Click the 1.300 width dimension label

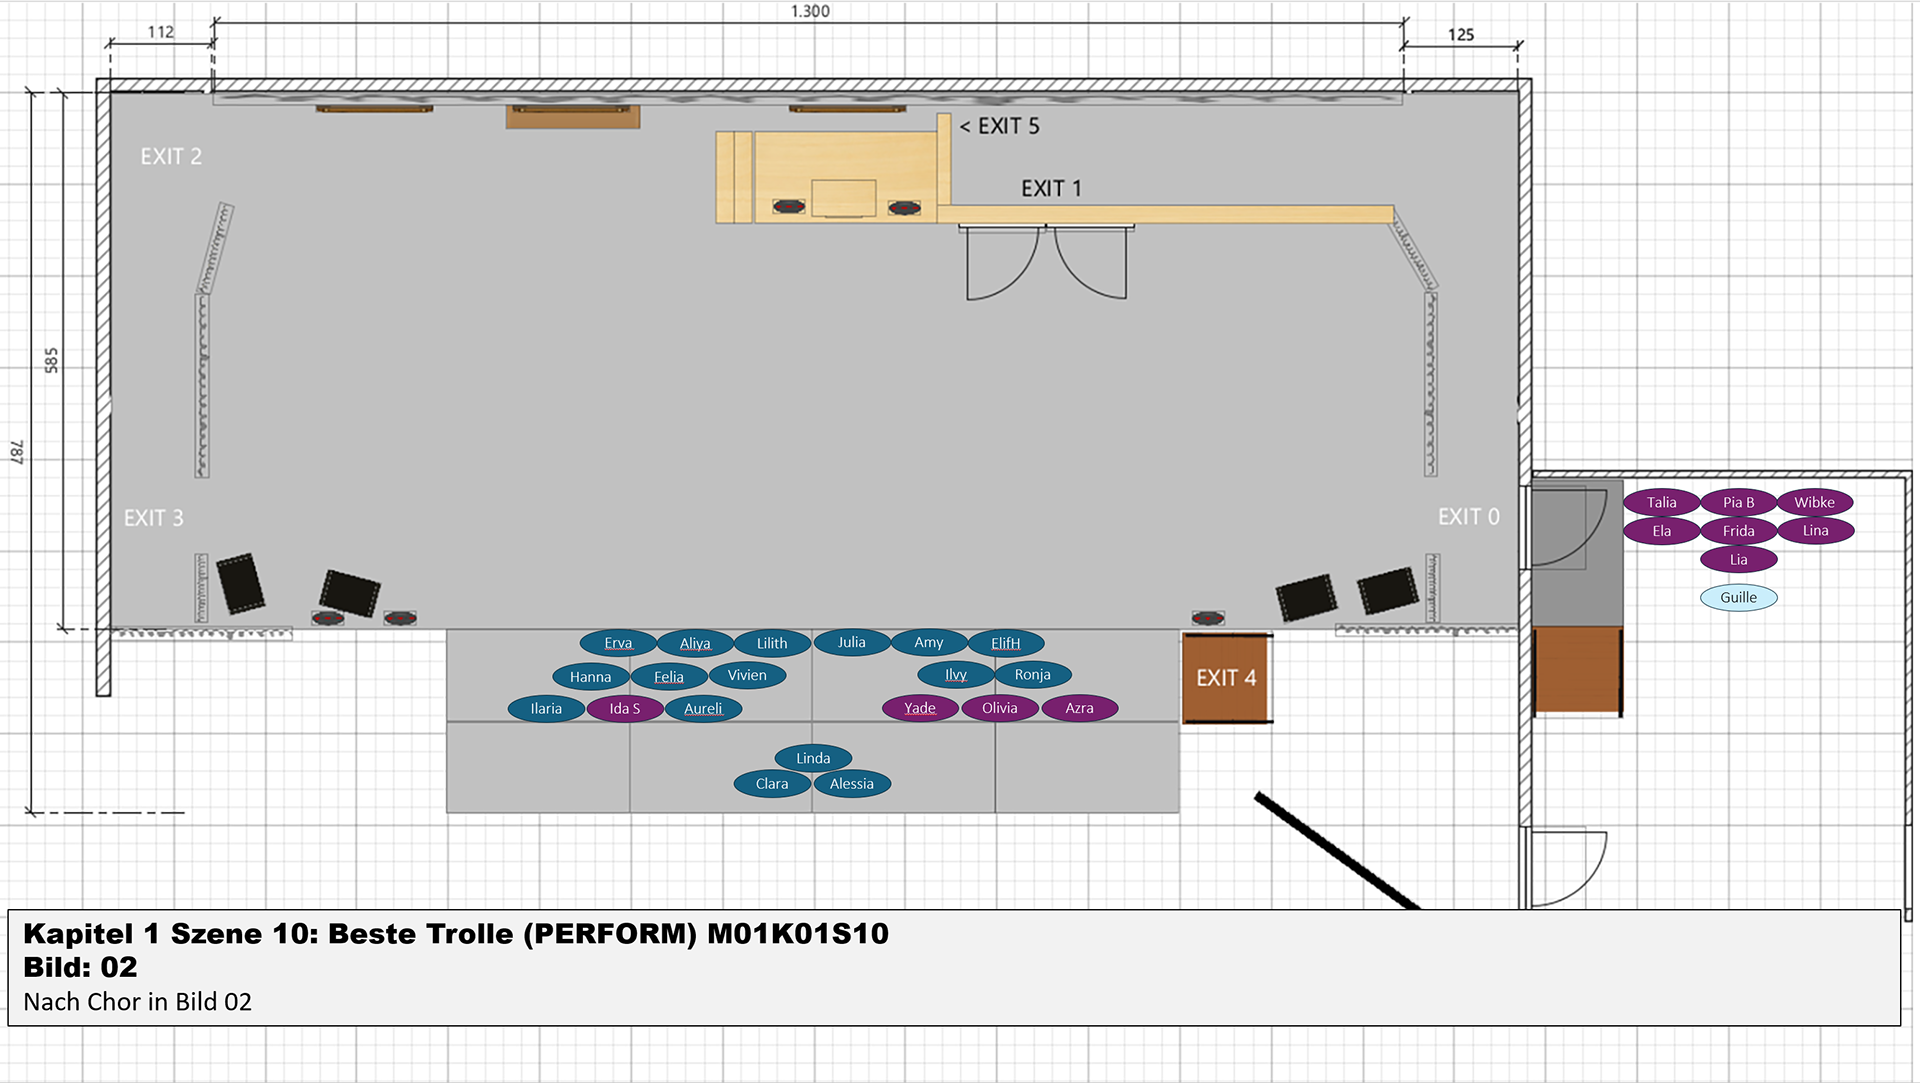click(x=810, y=11)
